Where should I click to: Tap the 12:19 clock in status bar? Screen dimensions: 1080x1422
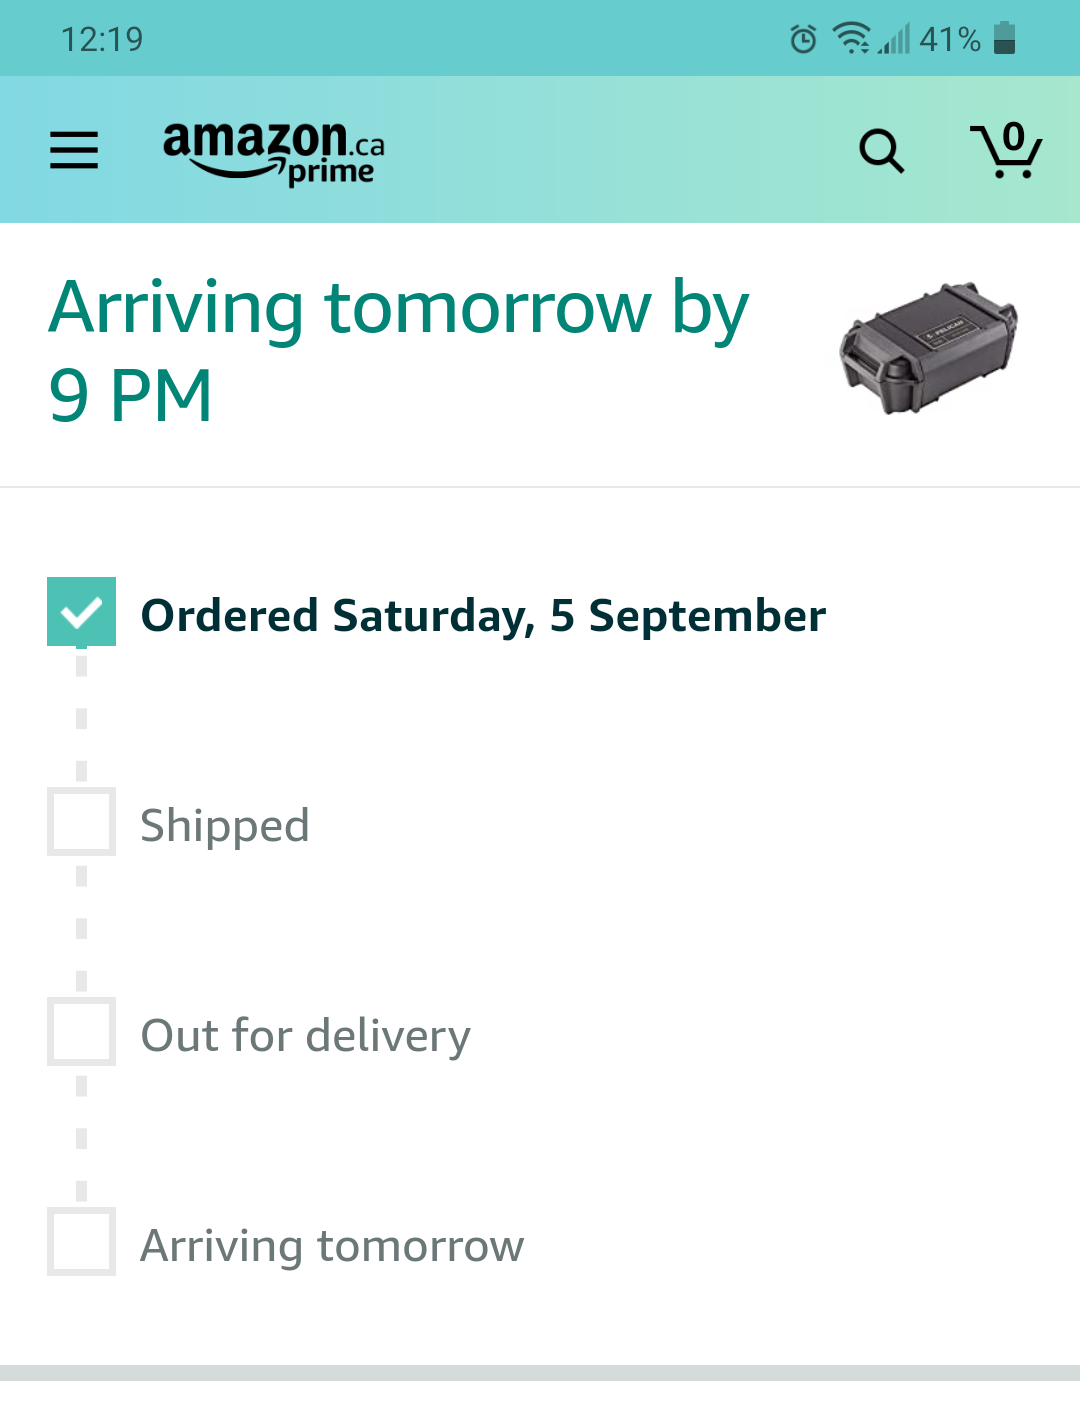click(x=102, y=39)
